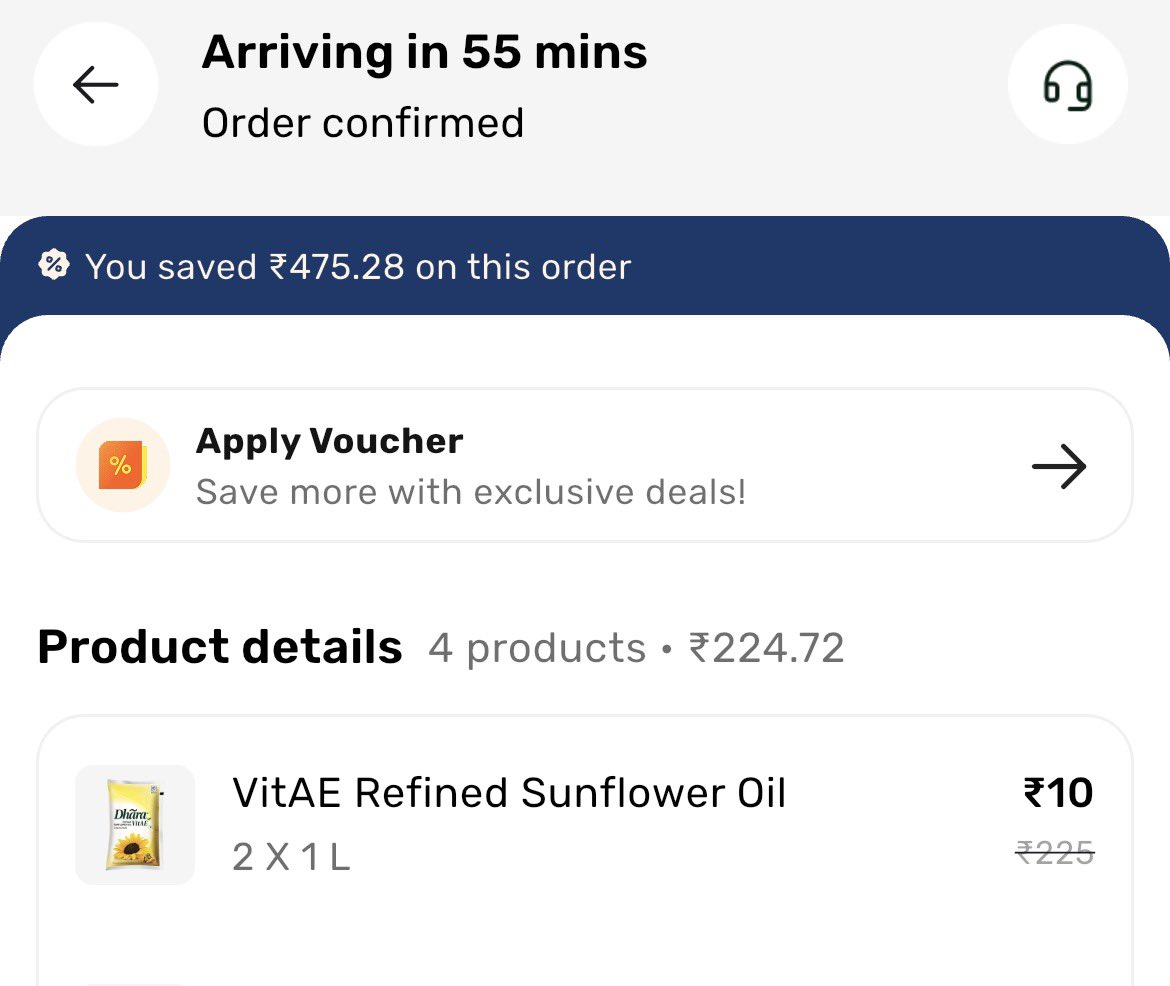Image resolution: width=1170 pixels, height=986 pixels.
Task: Tap the sunflower oil product card
Action: pyautogui.click(x=585, y=851)
